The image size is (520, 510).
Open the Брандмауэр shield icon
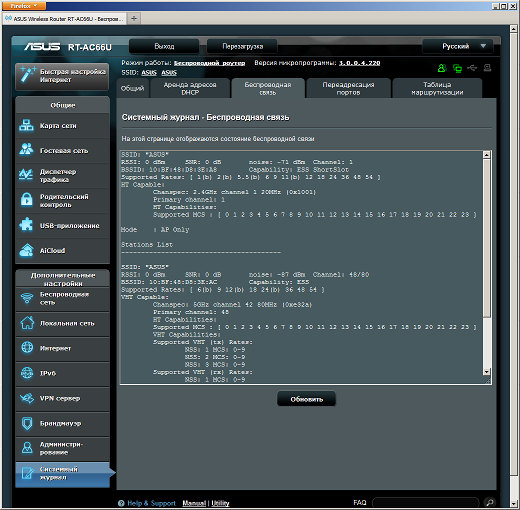tap(27, 423)
